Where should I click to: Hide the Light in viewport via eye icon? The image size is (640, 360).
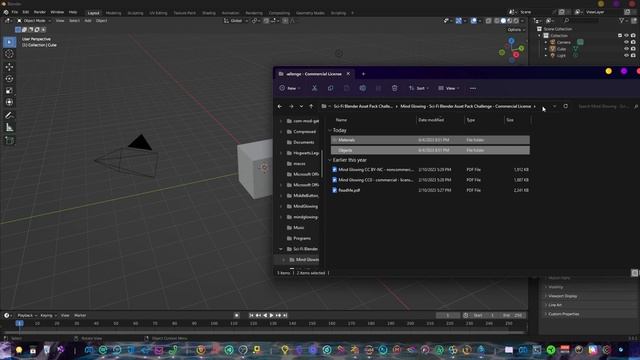click(626, 56)
